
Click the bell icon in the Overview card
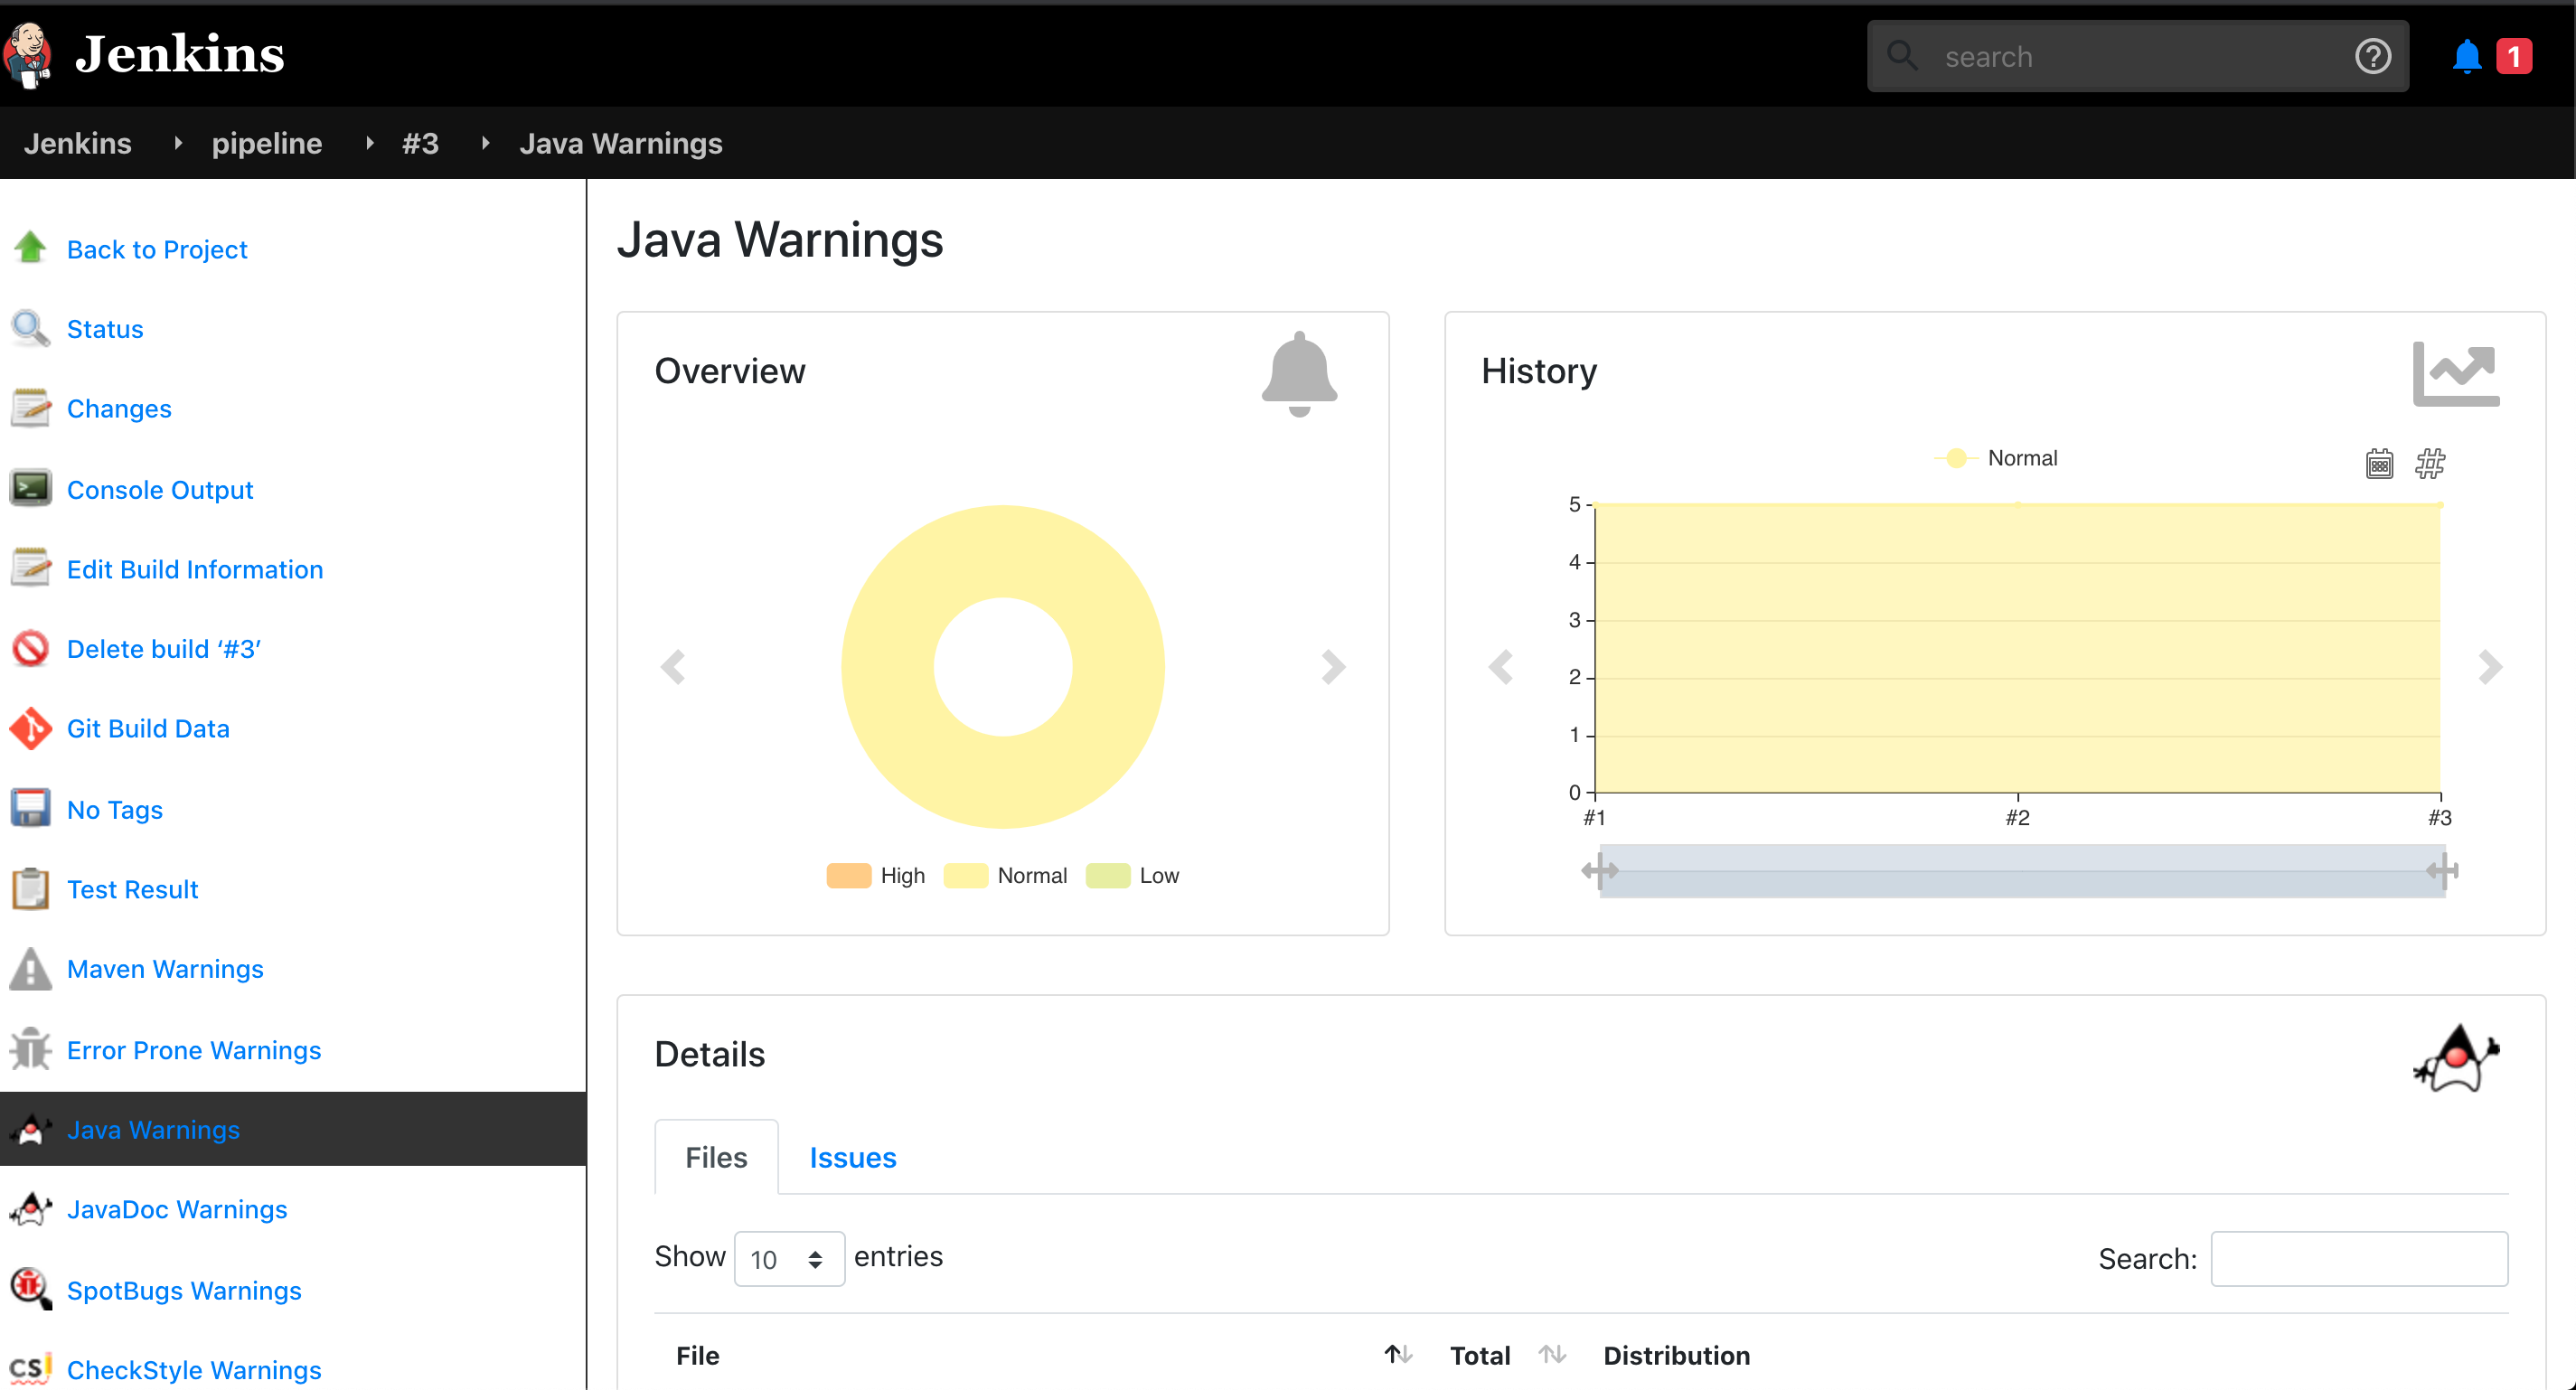click(x=1299, y=374)
